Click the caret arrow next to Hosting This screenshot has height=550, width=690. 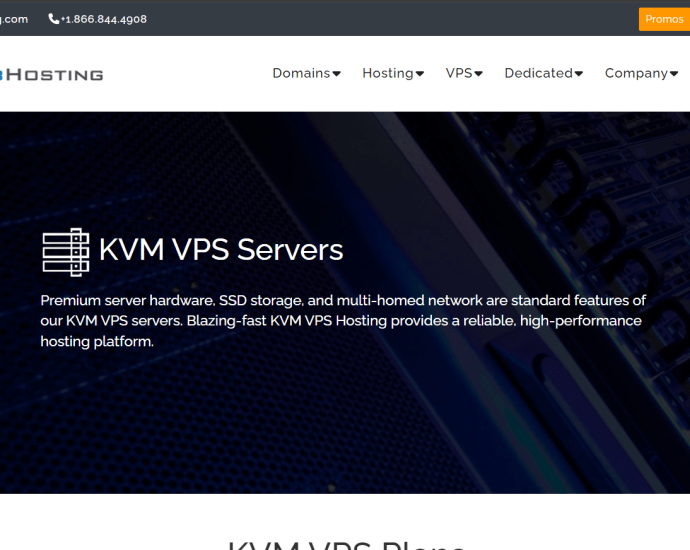point(420,74)
